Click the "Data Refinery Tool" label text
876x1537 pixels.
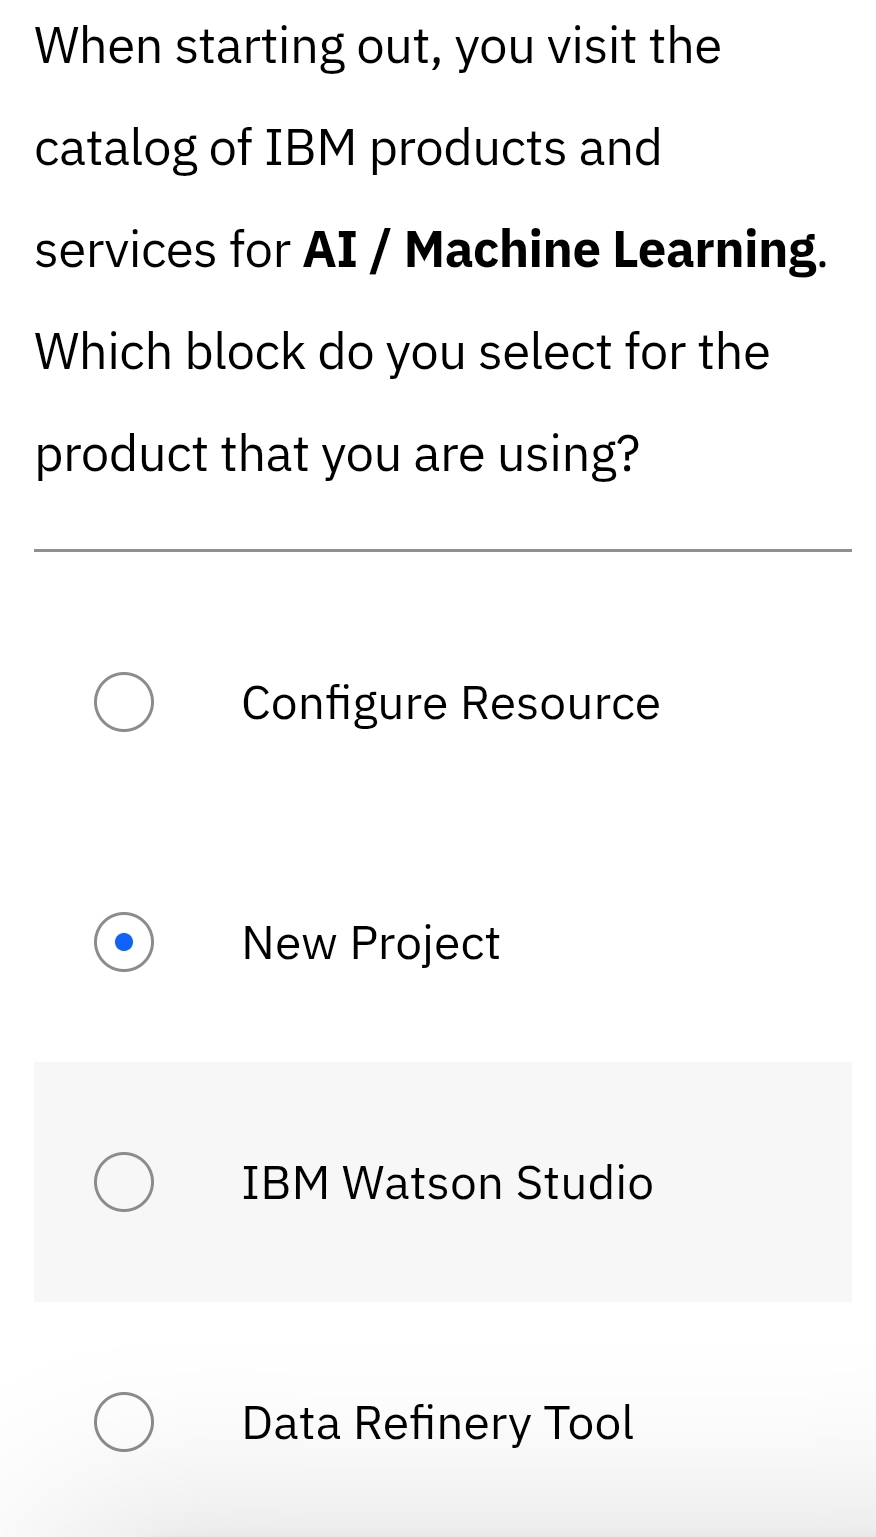tap(437, 1423)
